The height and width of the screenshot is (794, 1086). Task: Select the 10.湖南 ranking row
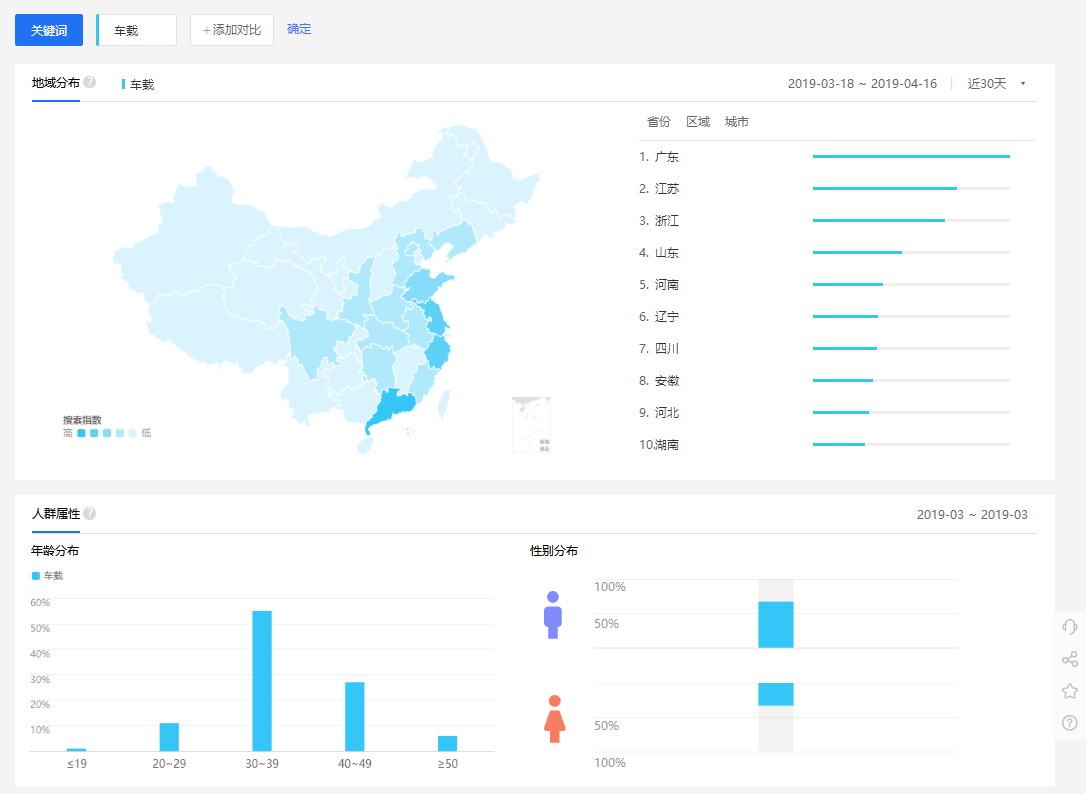[x=824, y=445]
